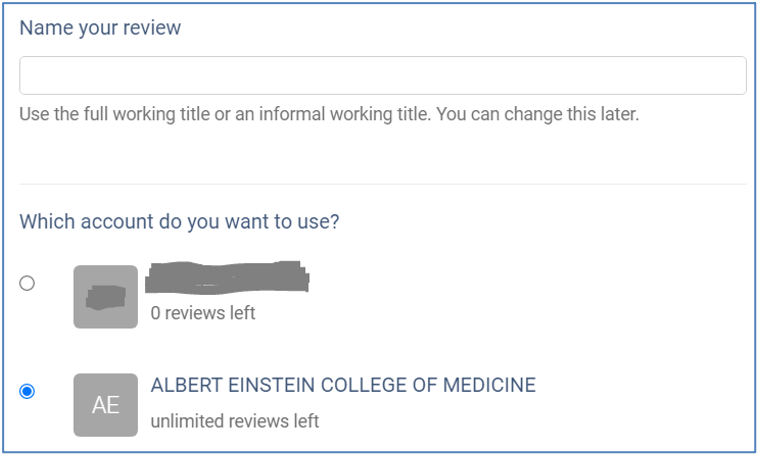Choose the first account using its radio button

tap(27, 283)
